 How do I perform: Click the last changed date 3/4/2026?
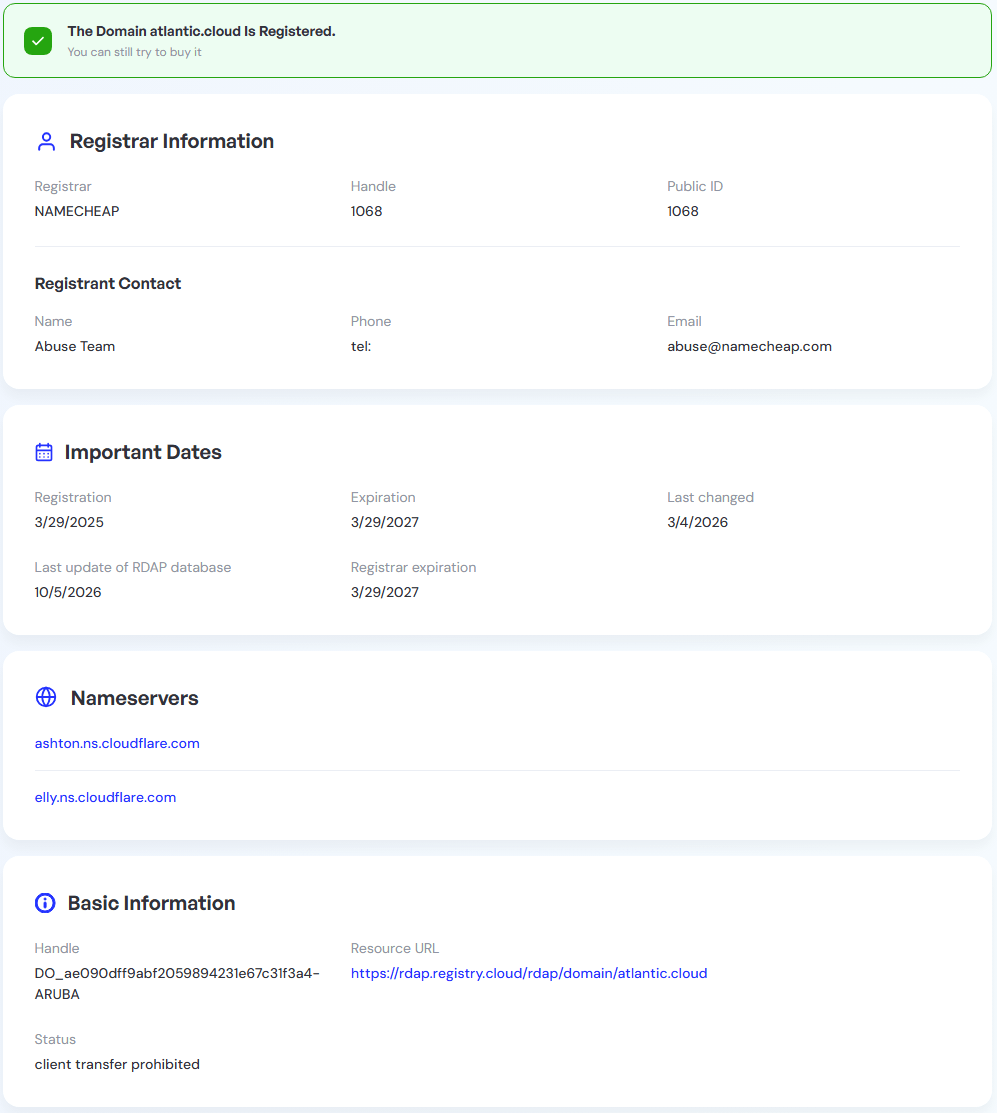[x=698, y=522]
